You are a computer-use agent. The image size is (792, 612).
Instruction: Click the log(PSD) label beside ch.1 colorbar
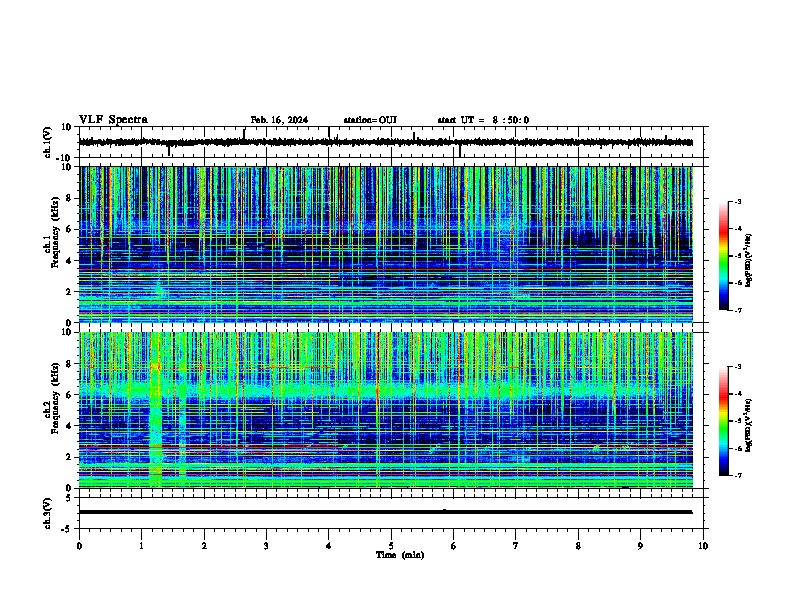point(749,259)
